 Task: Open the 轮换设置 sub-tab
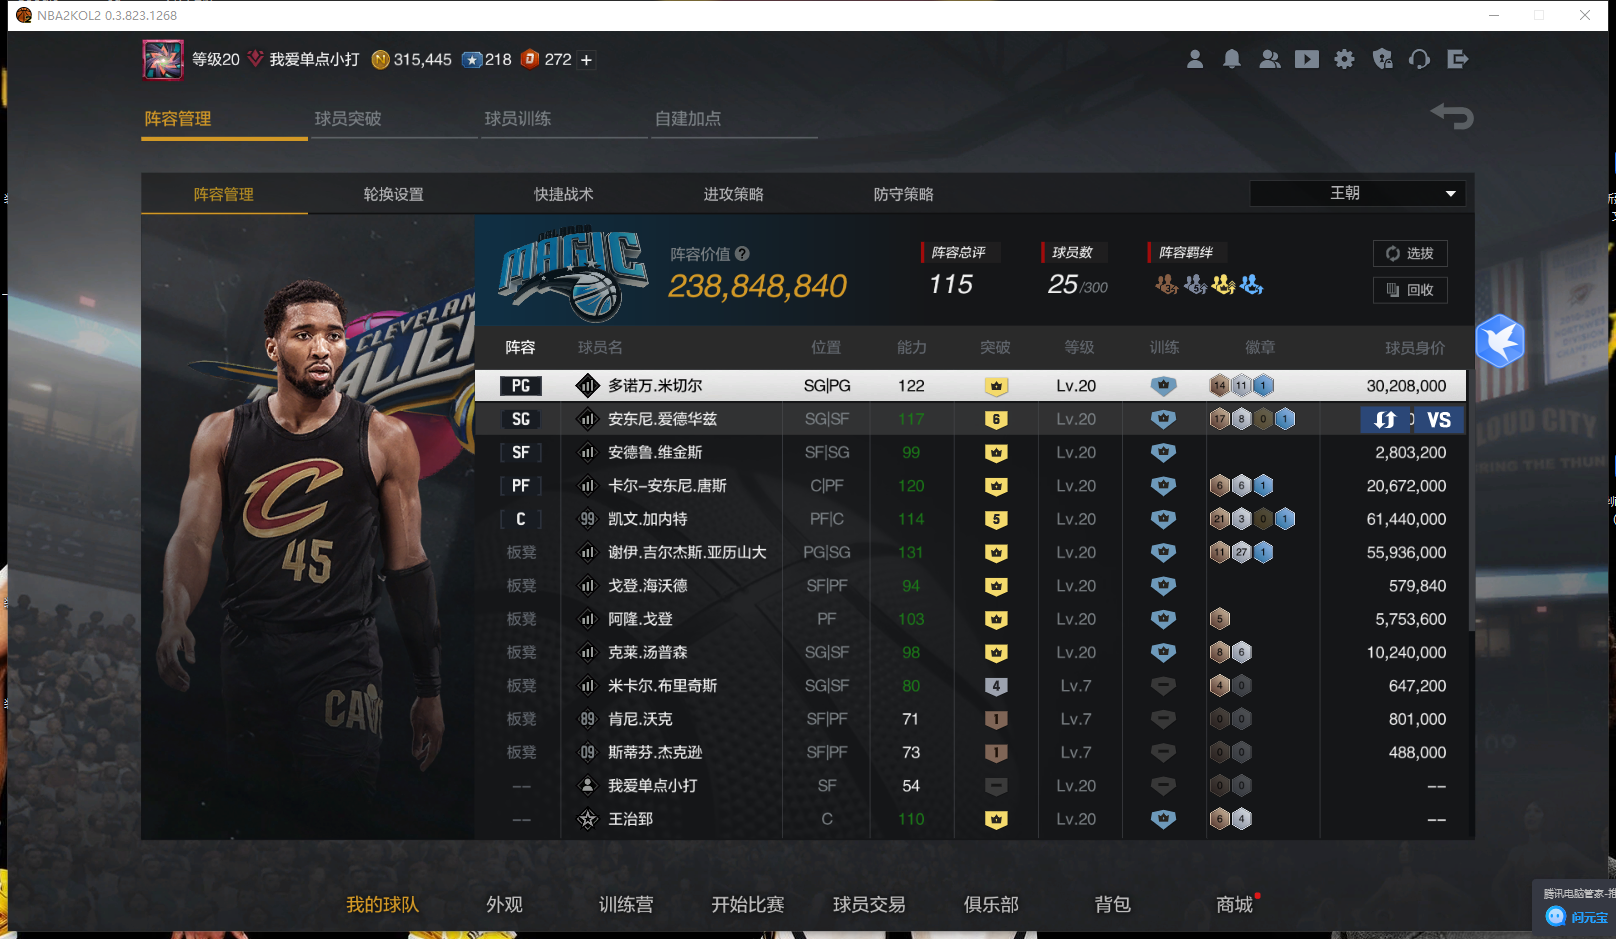[x=393, y=194]
